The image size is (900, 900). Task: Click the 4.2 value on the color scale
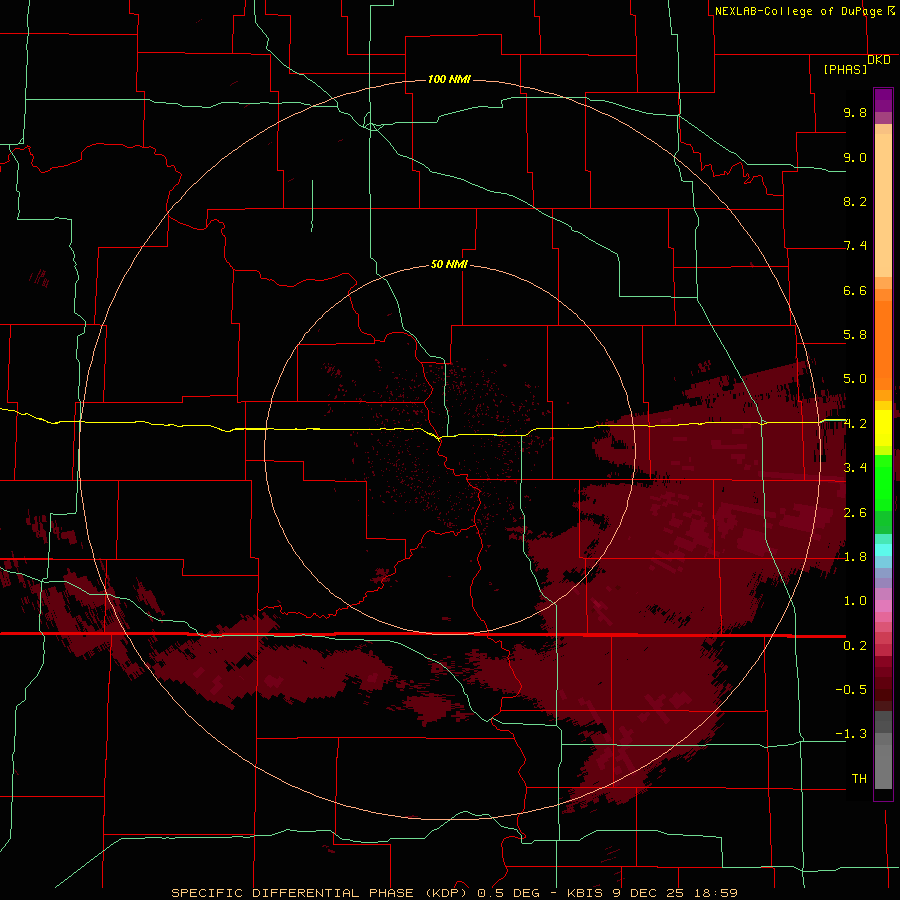[x=855, y=424]
